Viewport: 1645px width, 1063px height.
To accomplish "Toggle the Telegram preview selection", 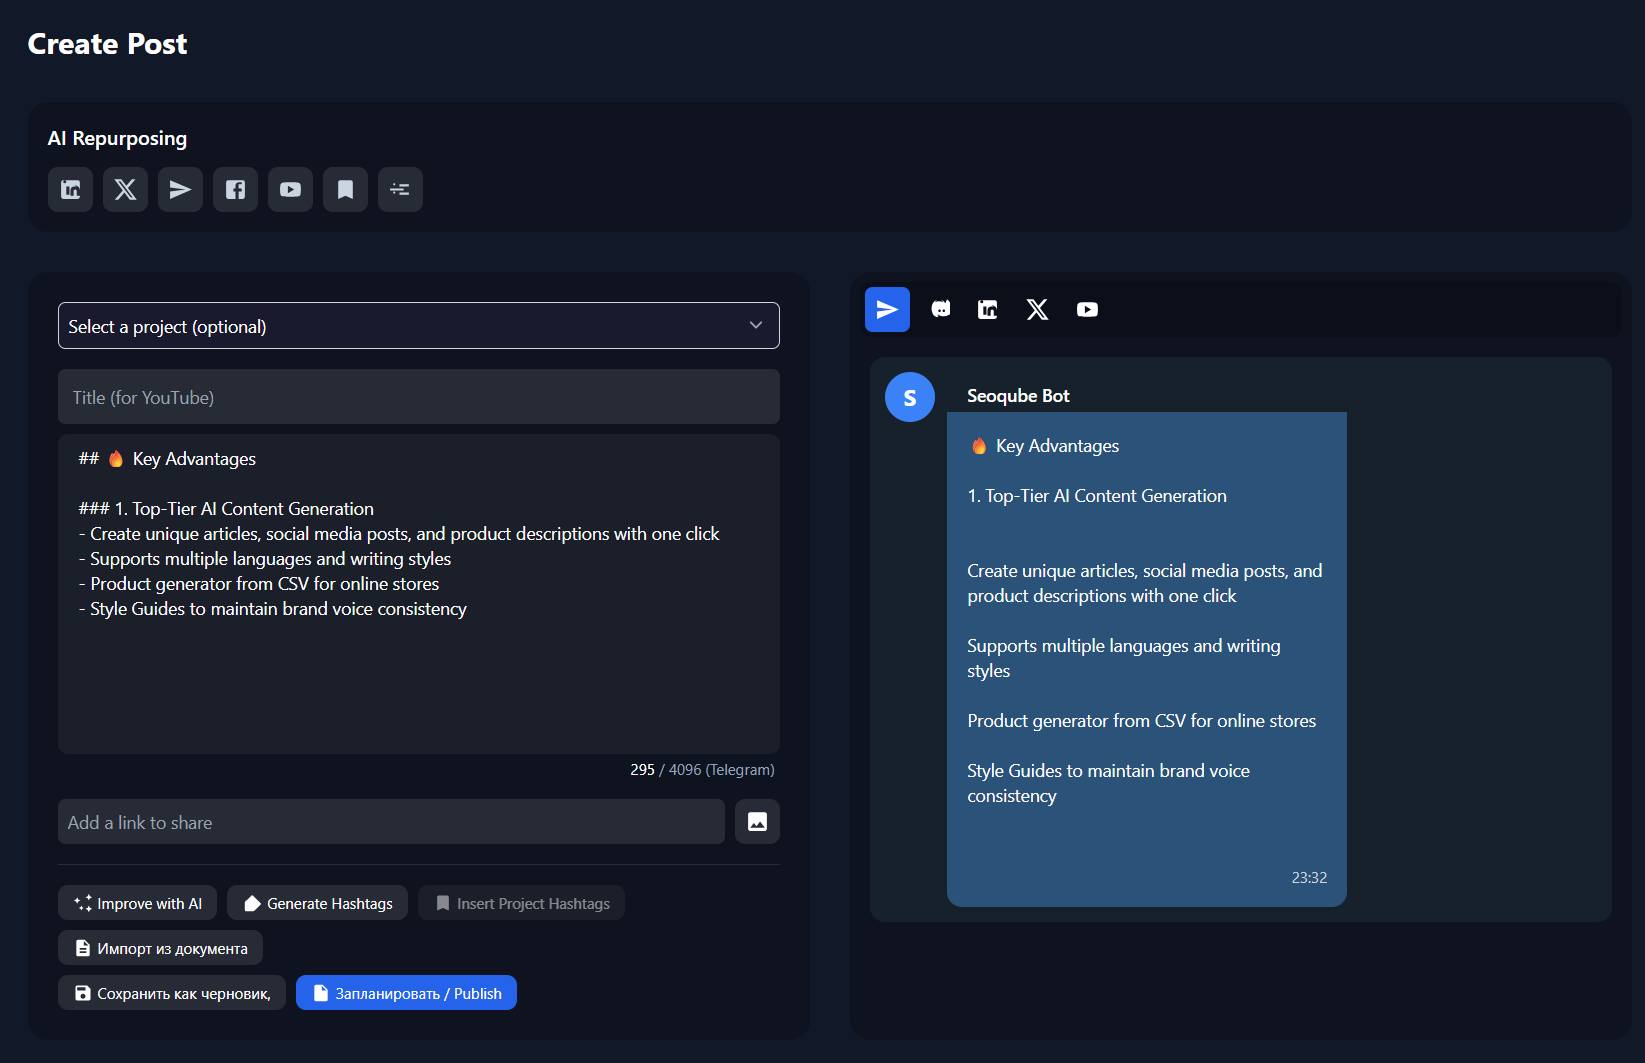I will click(887, 309).
